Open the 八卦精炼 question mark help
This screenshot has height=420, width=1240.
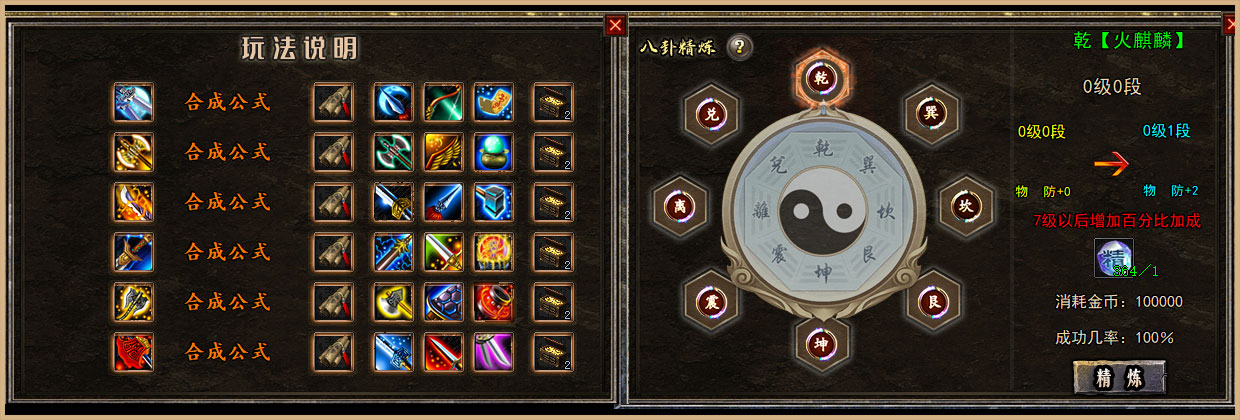(740, 47)
